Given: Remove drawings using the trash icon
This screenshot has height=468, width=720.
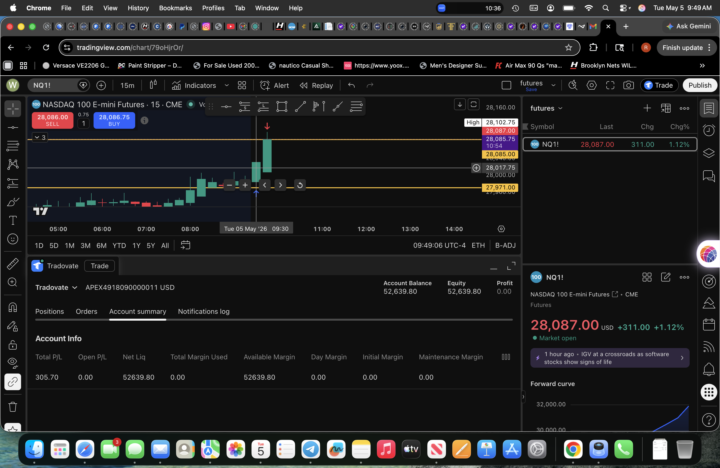Looking at the screenshot, I should tap(13, 407).
